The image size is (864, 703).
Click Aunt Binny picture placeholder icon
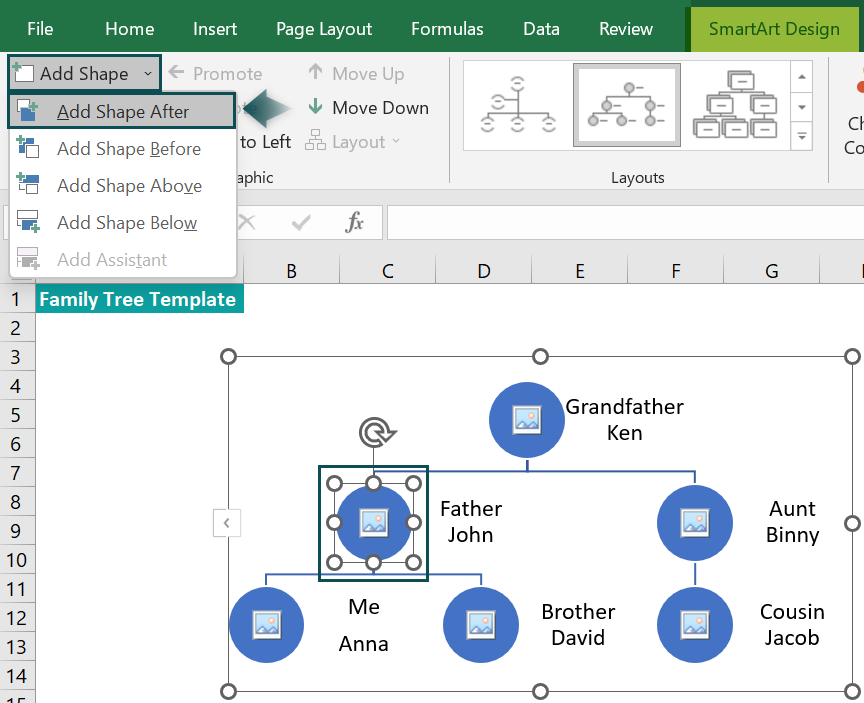(x=695, y=523)
